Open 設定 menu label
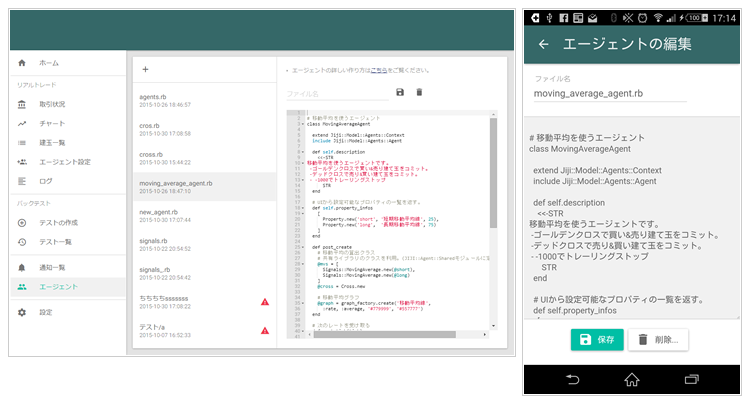 (46, 312)
